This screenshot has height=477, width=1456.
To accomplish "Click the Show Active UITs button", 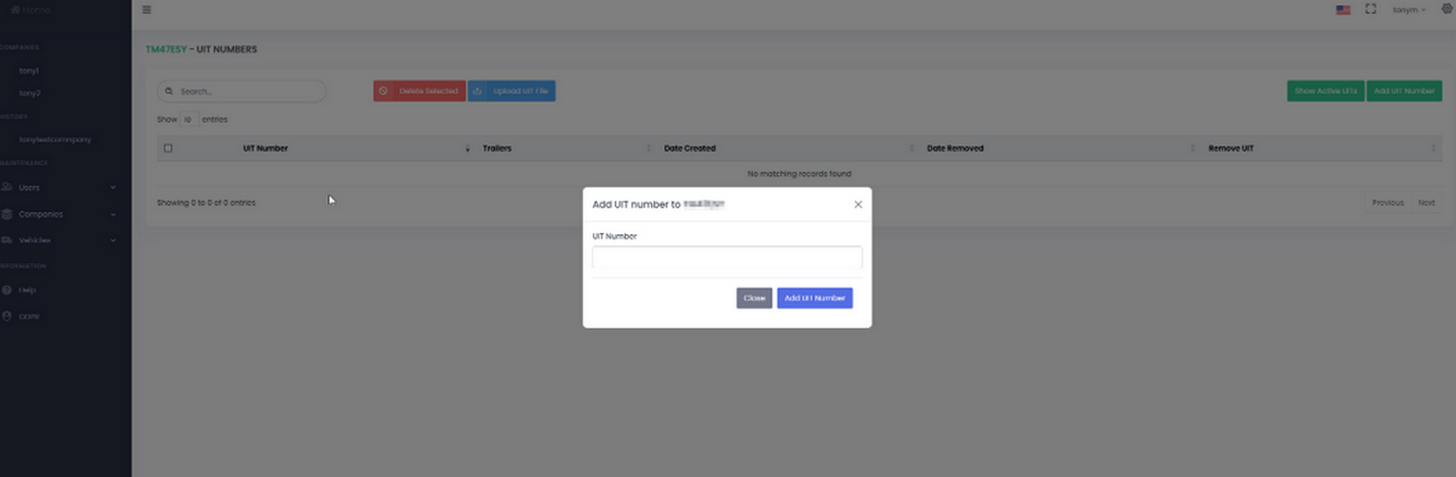I will click(1325, 91).
